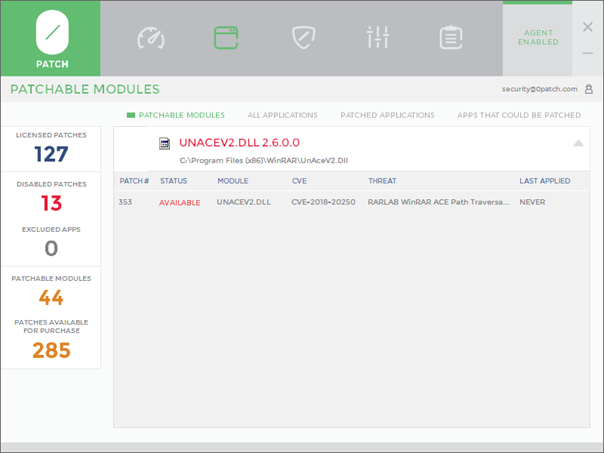Click the user account icon
This screenshot has height=453, width=604.
[x=589, y=89]
